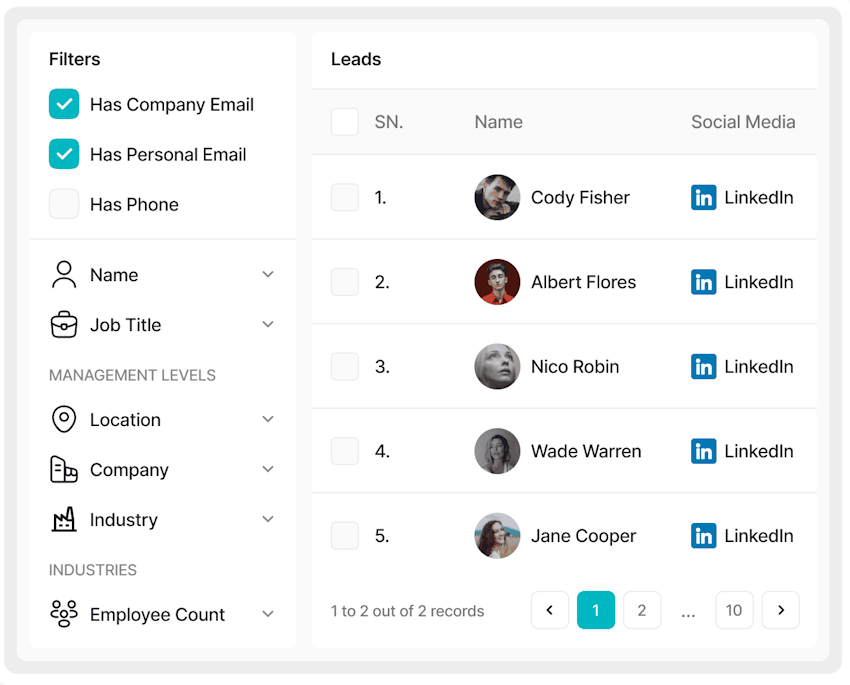Image resolution: width=850 pixels, height=685 pixels.
Task: Click the map pin Location icon
Action: [64, 420]
